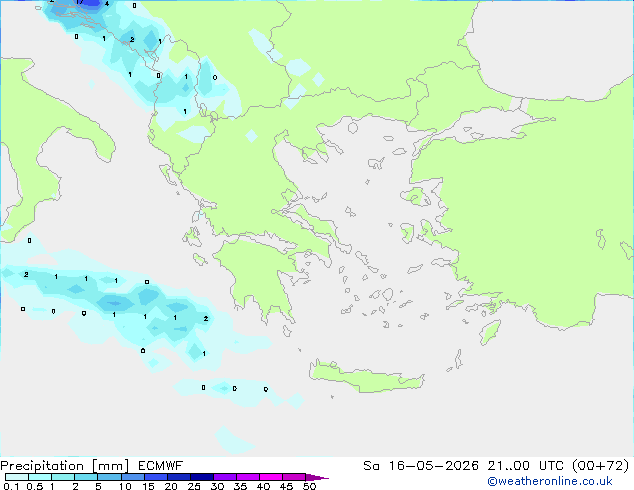Click the 0.1–0.5 mm legend swatch
The image size is (634, 490).
[17, 477]
